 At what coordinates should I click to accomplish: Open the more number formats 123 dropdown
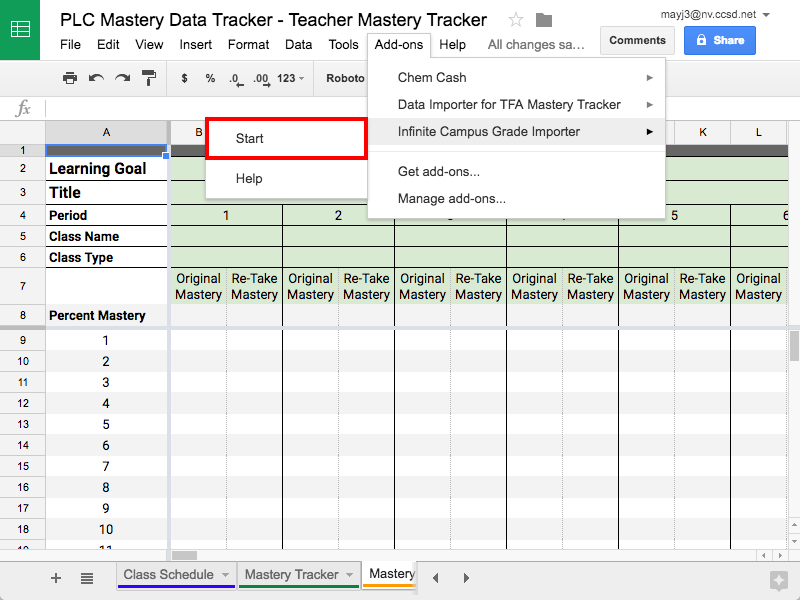coord(289,78)
